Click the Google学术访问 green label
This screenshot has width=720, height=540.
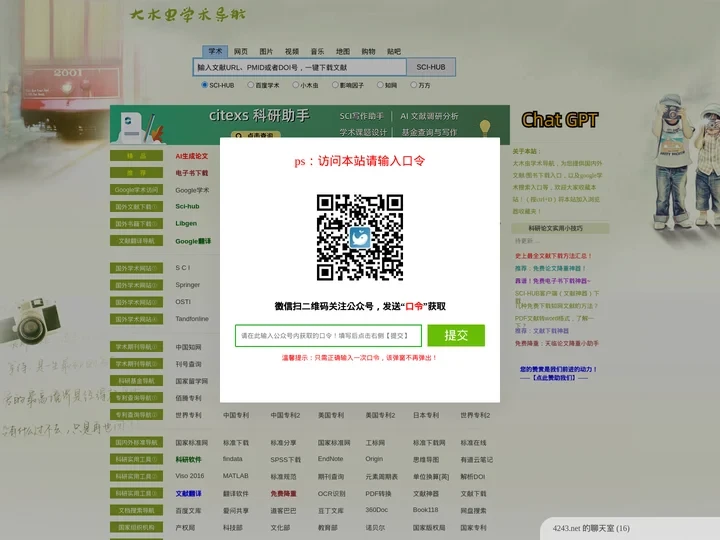coord(136,190)
